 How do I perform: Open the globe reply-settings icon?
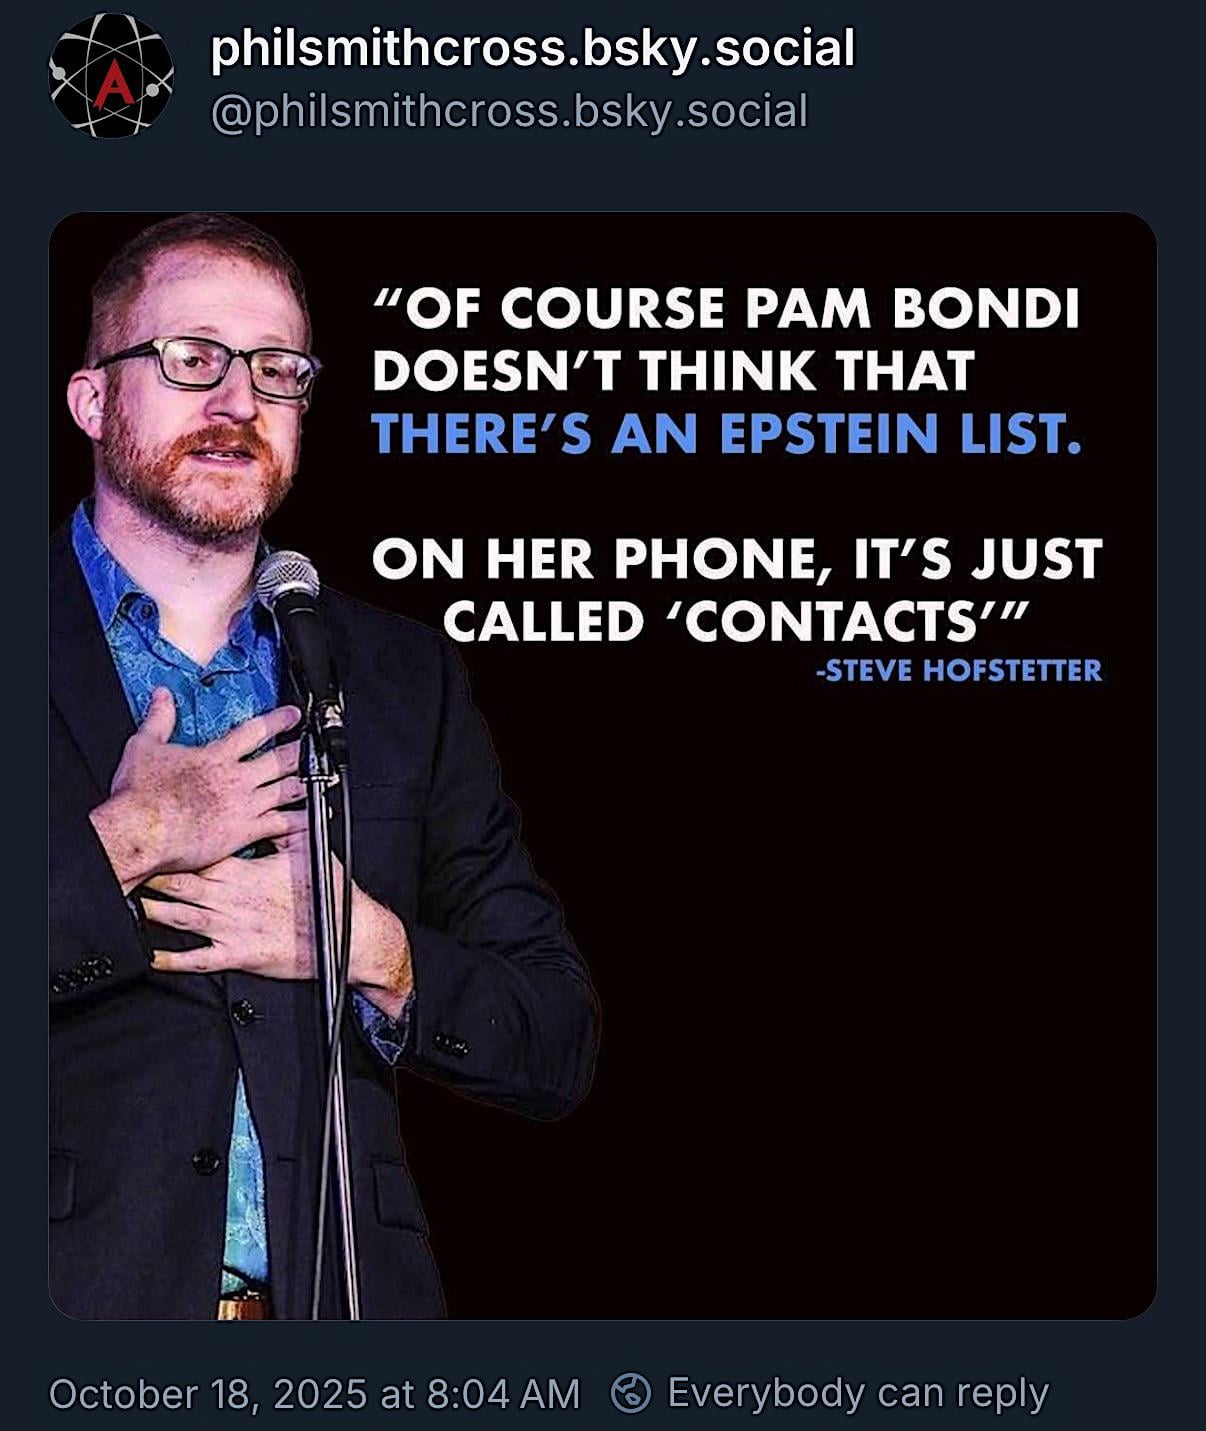click(631, 1393)
